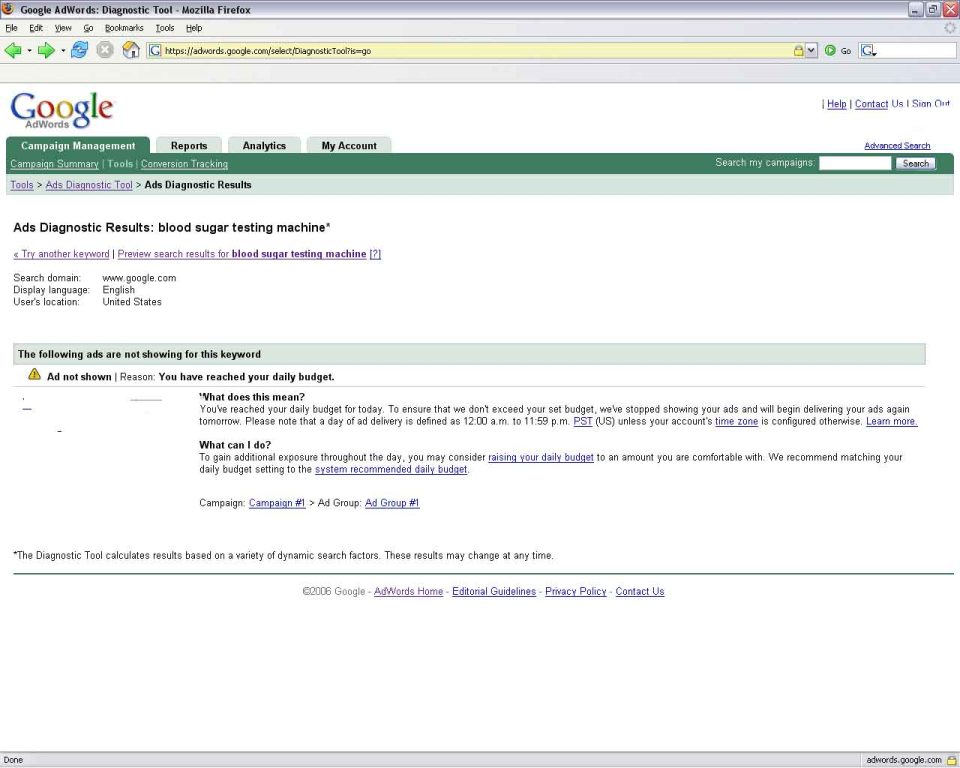The height and width of the screenshot is (768, 960).
Task: Click the padlock icon in the status bar
Action: (x=951, y=760)
